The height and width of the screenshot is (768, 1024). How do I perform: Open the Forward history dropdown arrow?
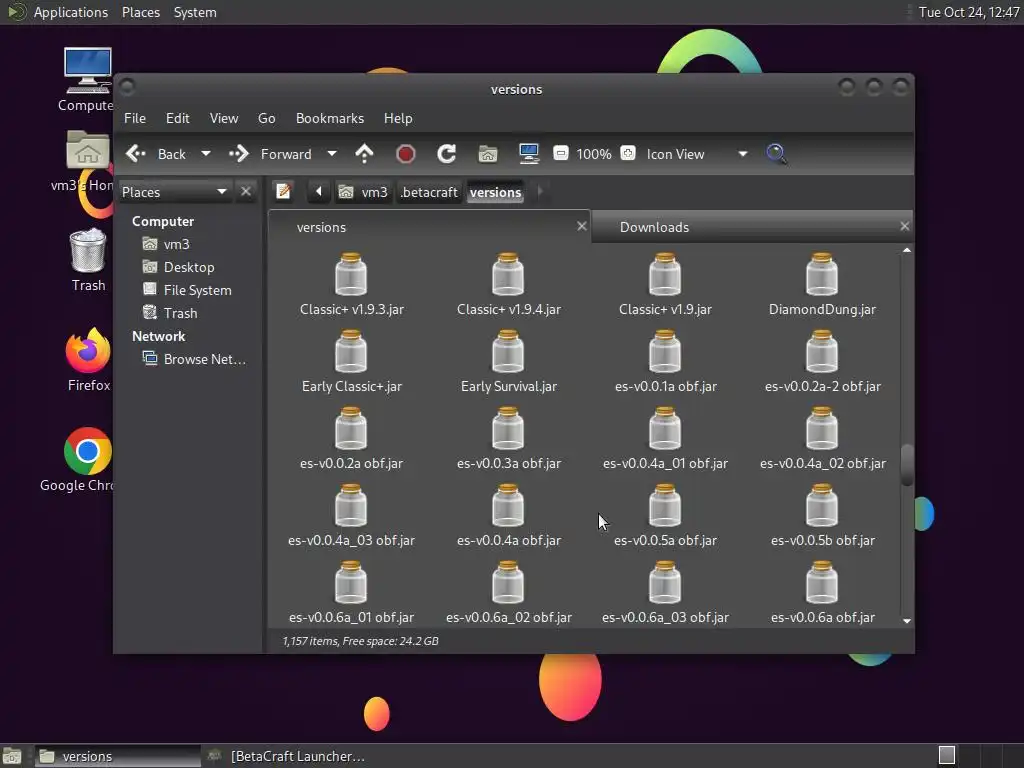pos(332,154)
